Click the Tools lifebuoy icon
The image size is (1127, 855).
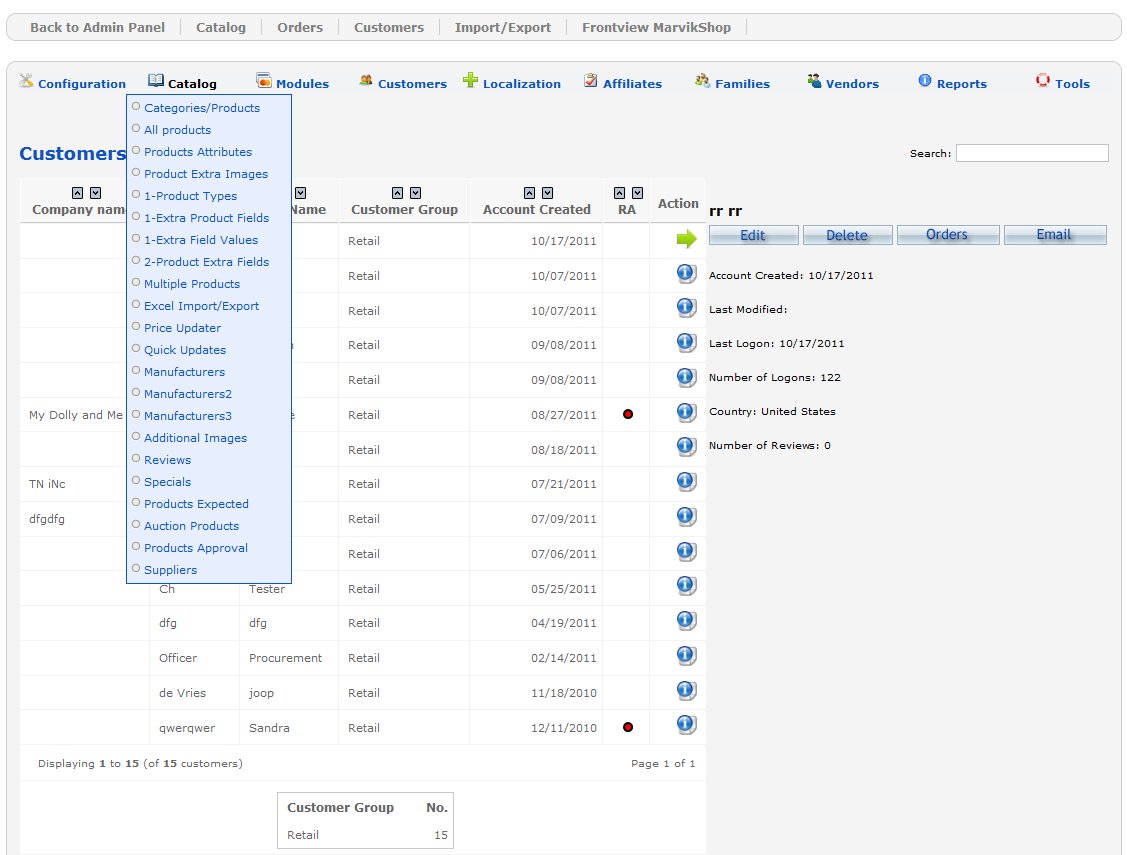(x=1043, y=80)
